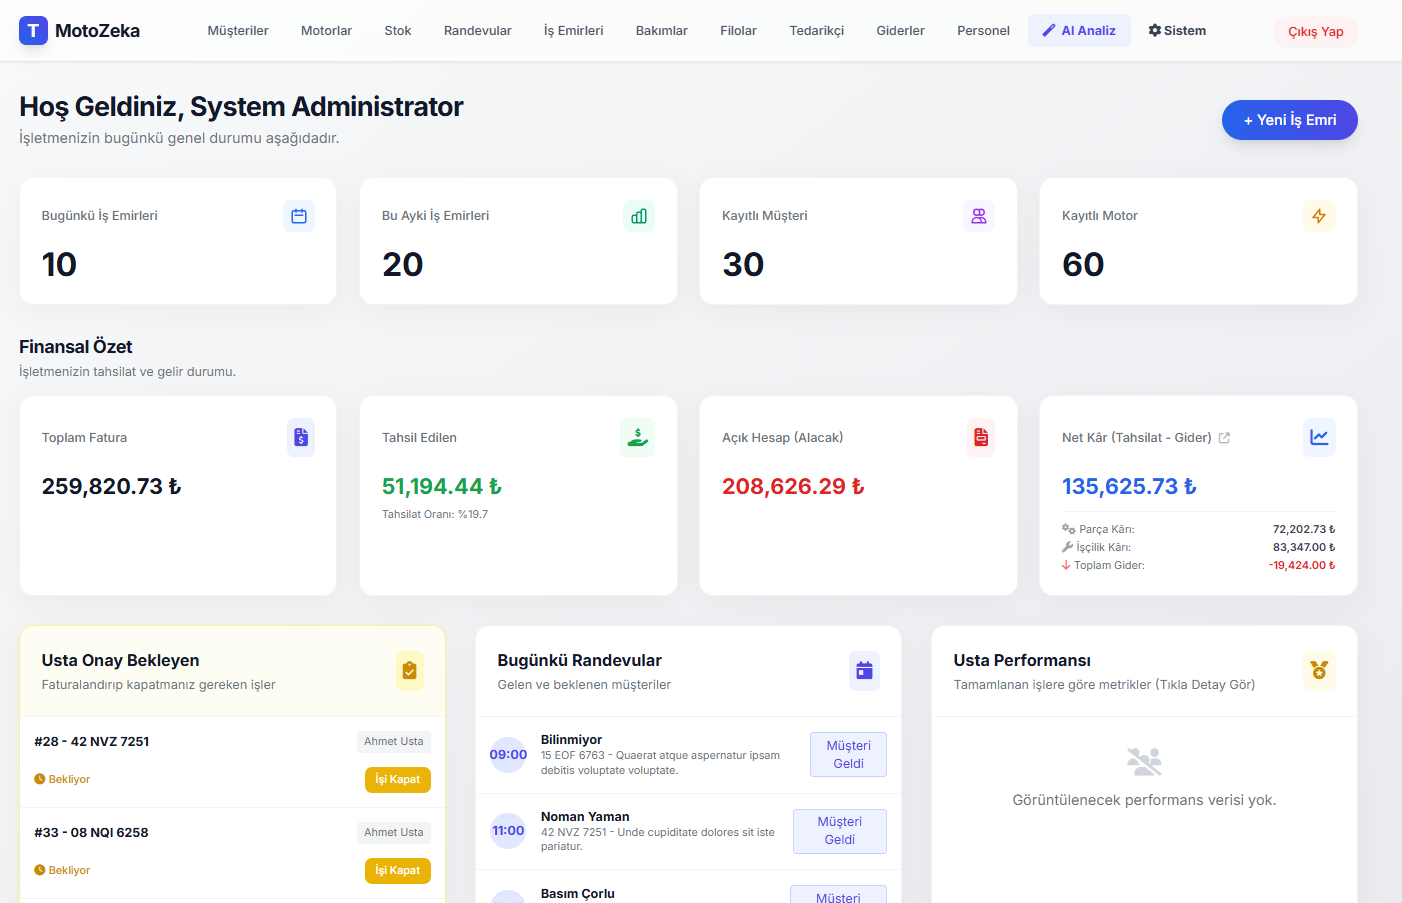Click the Kayıtlı Motor count 60
1402x903 pixels.
(x=1083, y=265)
